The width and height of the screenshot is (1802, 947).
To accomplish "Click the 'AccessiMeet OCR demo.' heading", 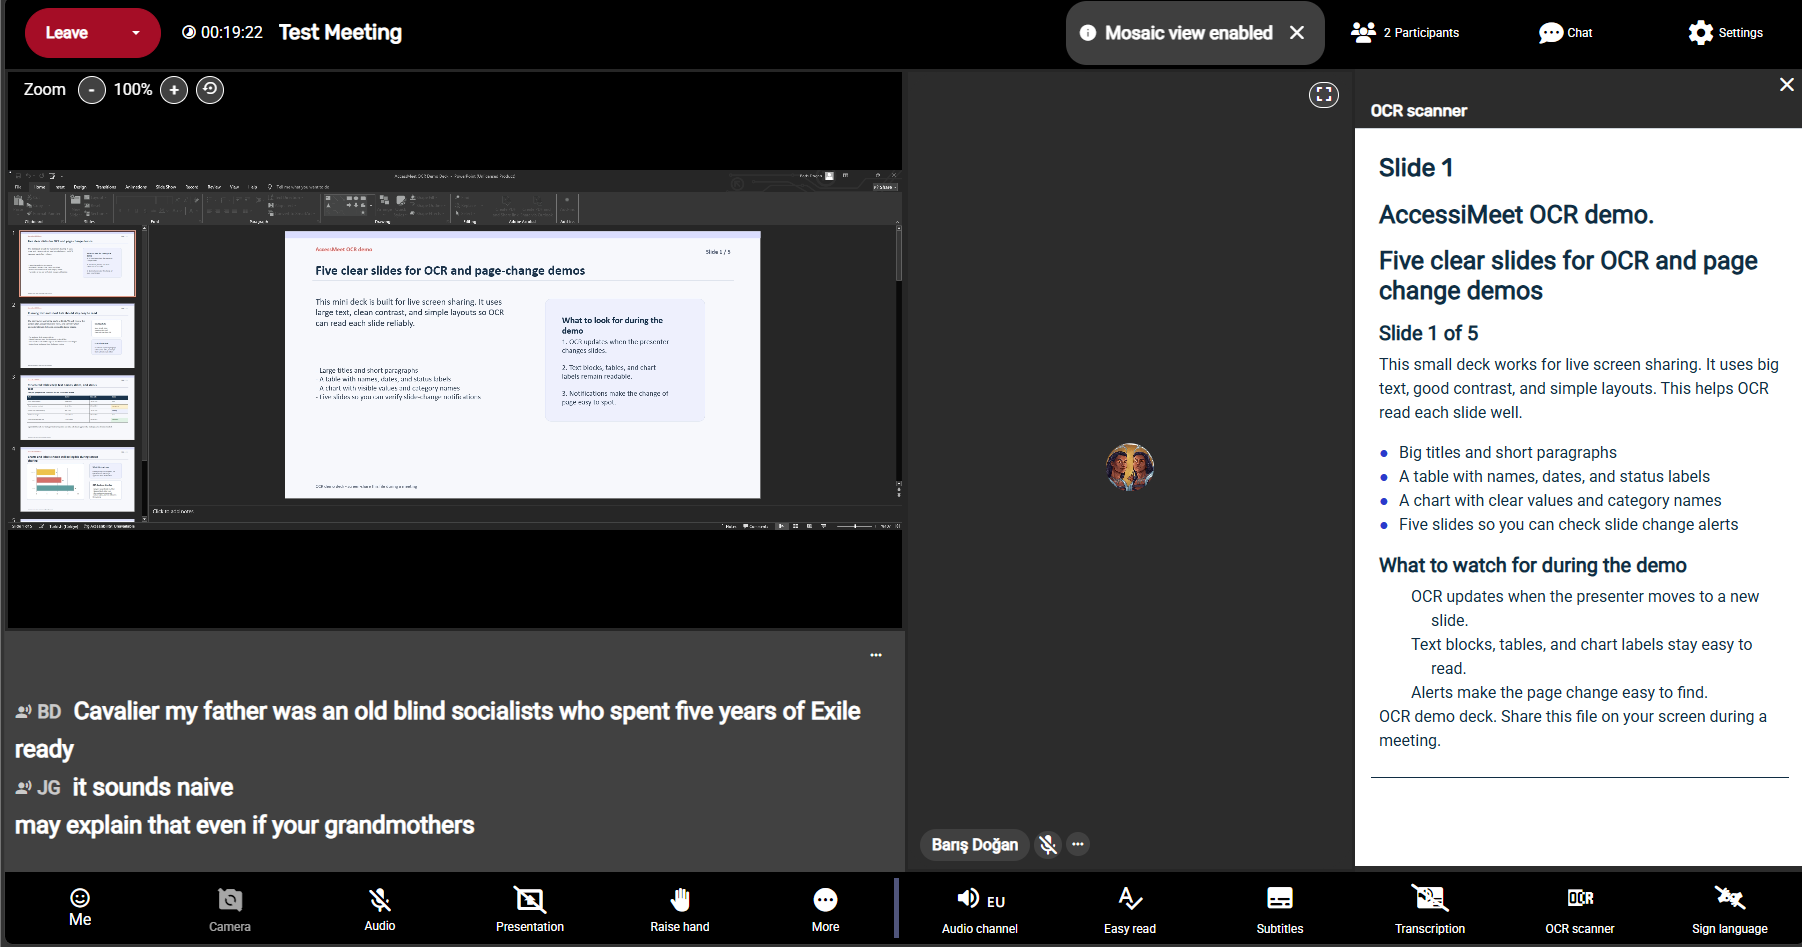I will tap(1516, 214).
